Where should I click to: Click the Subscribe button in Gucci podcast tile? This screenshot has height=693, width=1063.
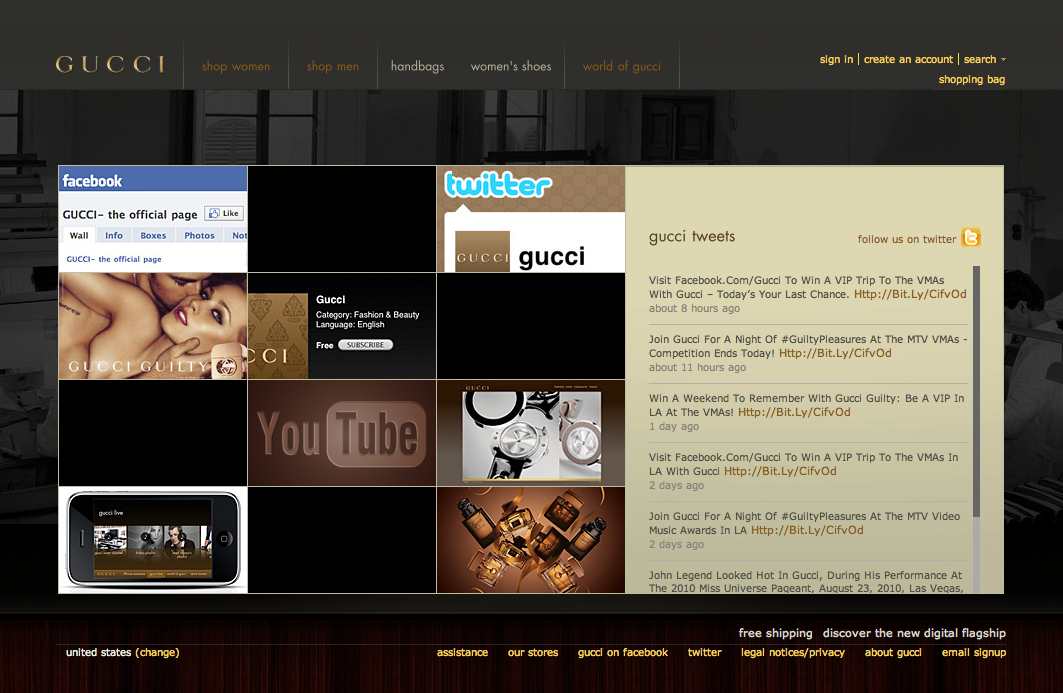(x=365, y=344)
